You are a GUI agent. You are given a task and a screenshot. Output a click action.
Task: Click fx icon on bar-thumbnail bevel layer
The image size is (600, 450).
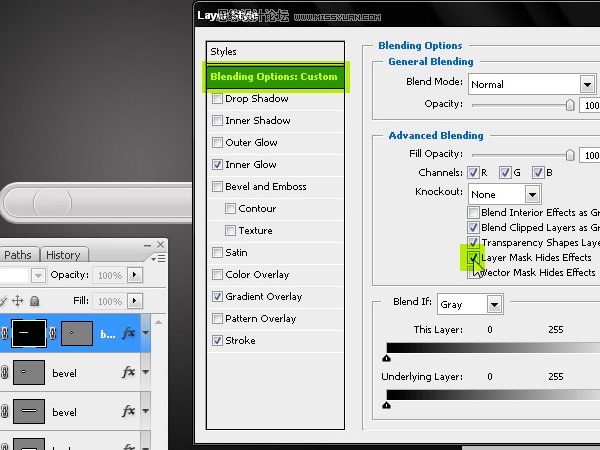coord(129,411)
